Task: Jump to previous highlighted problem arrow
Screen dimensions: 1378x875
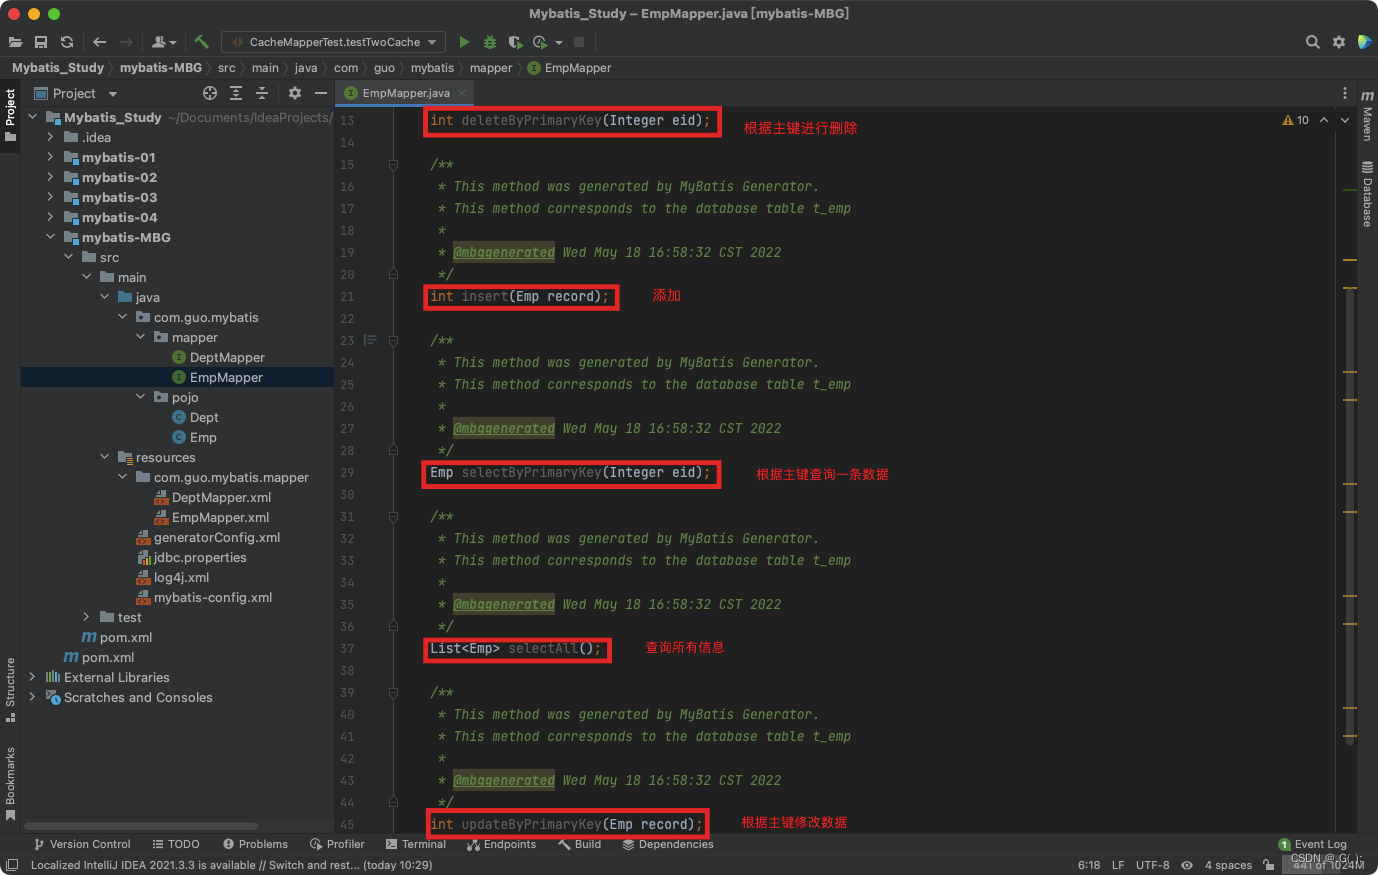Action: coord(1324,120)
